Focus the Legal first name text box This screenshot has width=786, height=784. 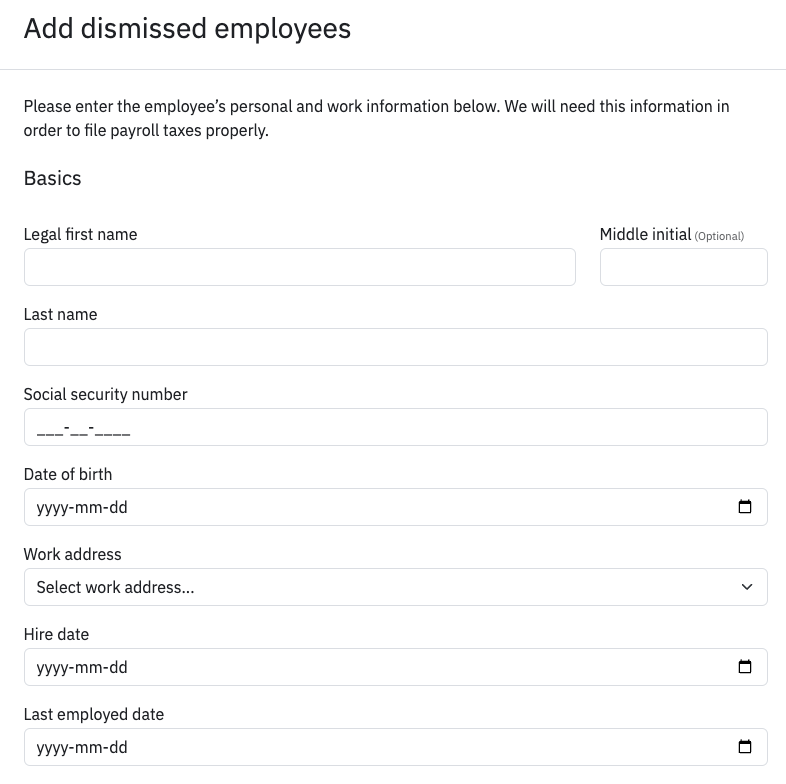pyautogui.click(x=299, y=267)
